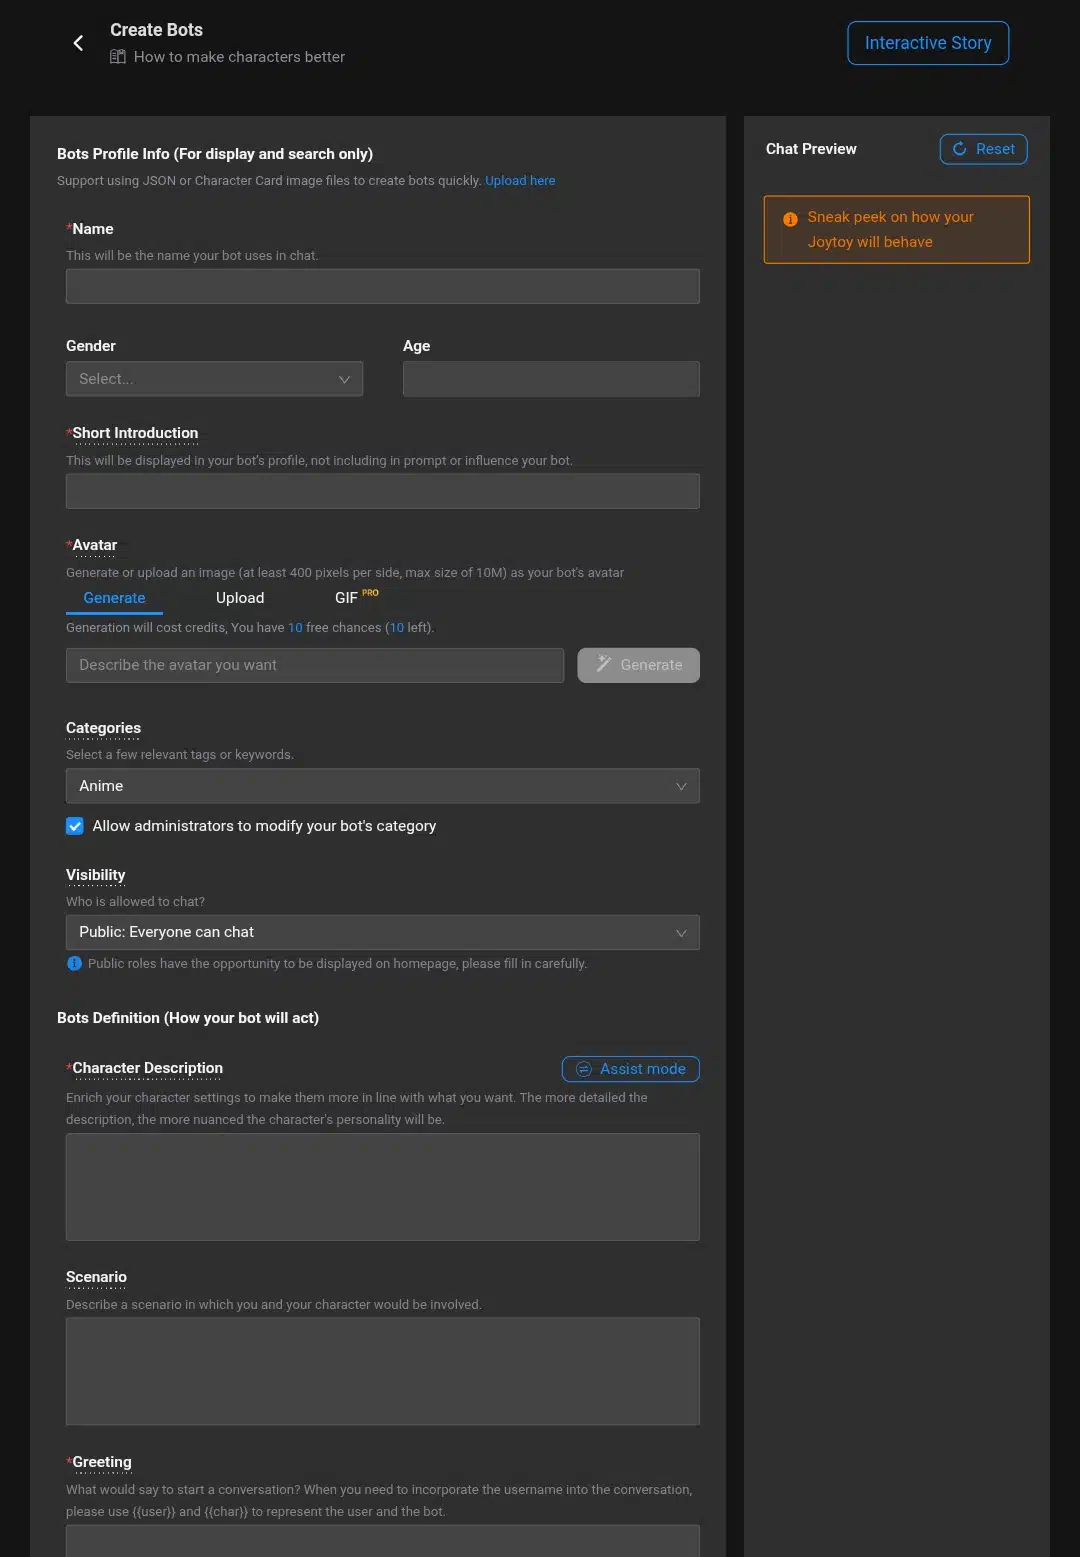Click the Visibility field label
Image resolution: width=1080 pixels, height=1557 pixels.
pos(96,875)
